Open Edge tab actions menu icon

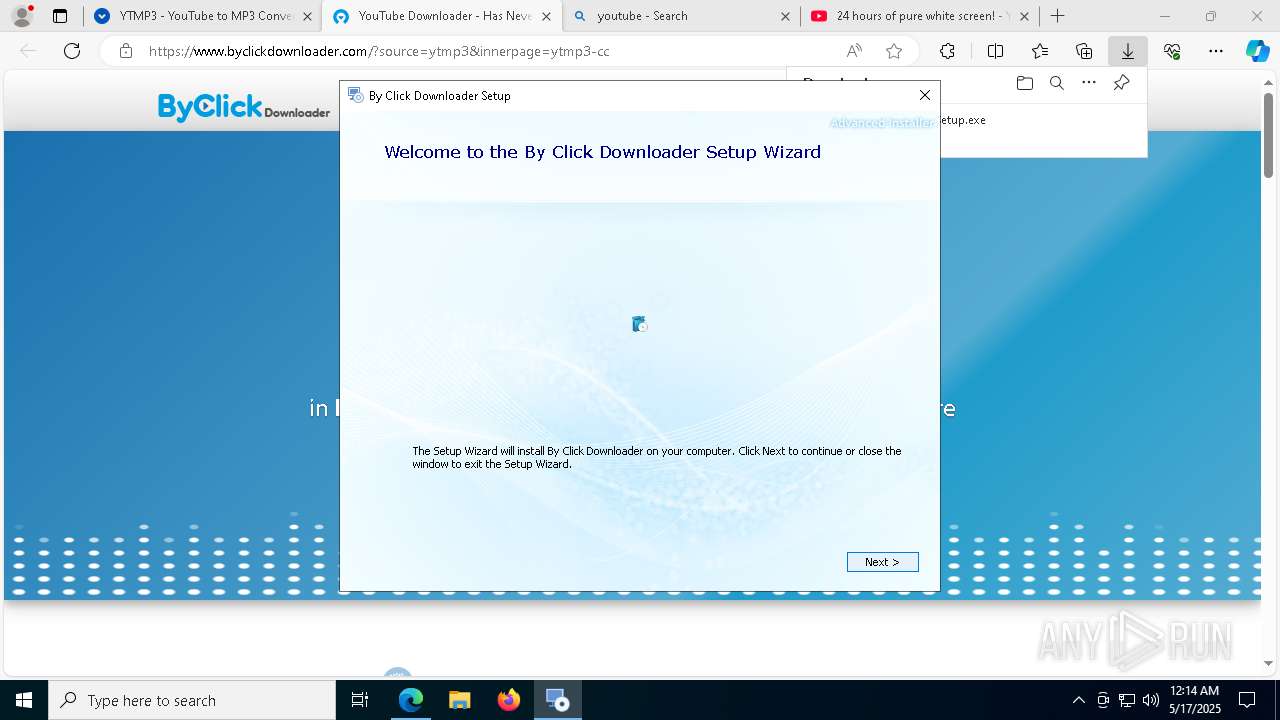pos(60,16)
